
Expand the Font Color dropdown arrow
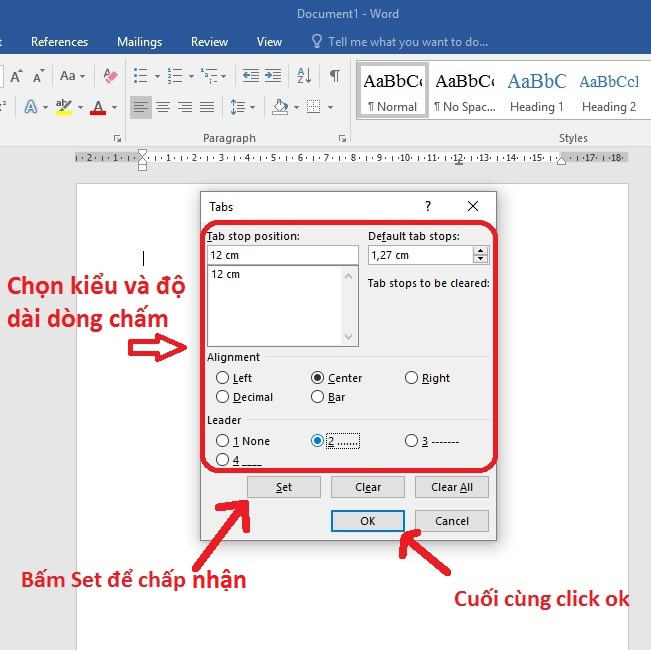coord(114,108)
